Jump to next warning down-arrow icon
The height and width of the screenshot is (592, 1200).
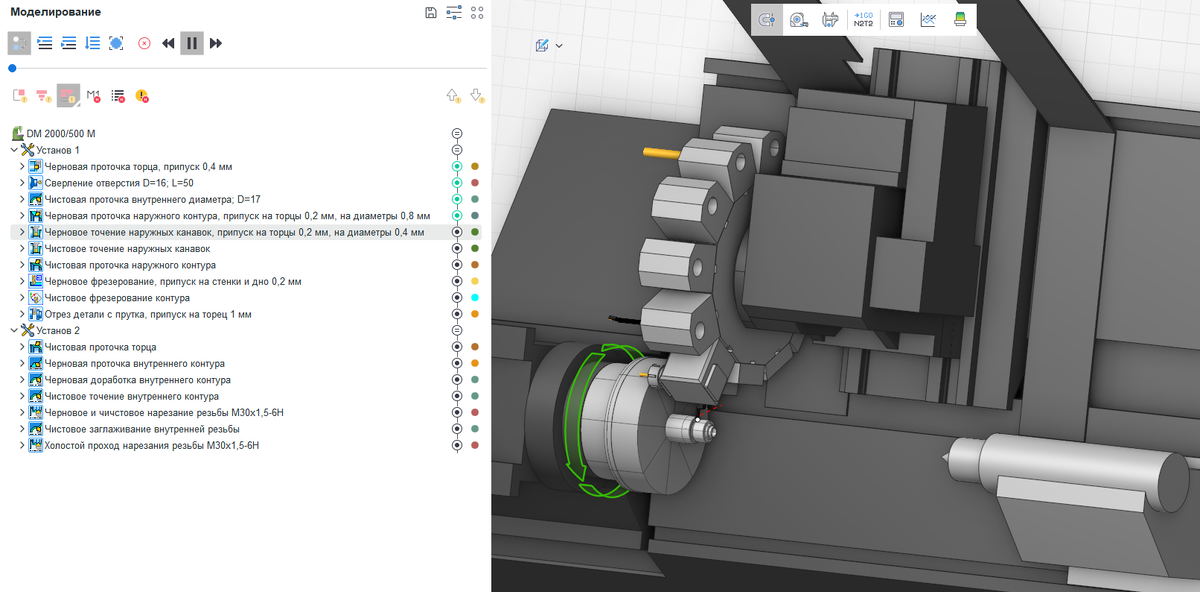pos(477,96)
